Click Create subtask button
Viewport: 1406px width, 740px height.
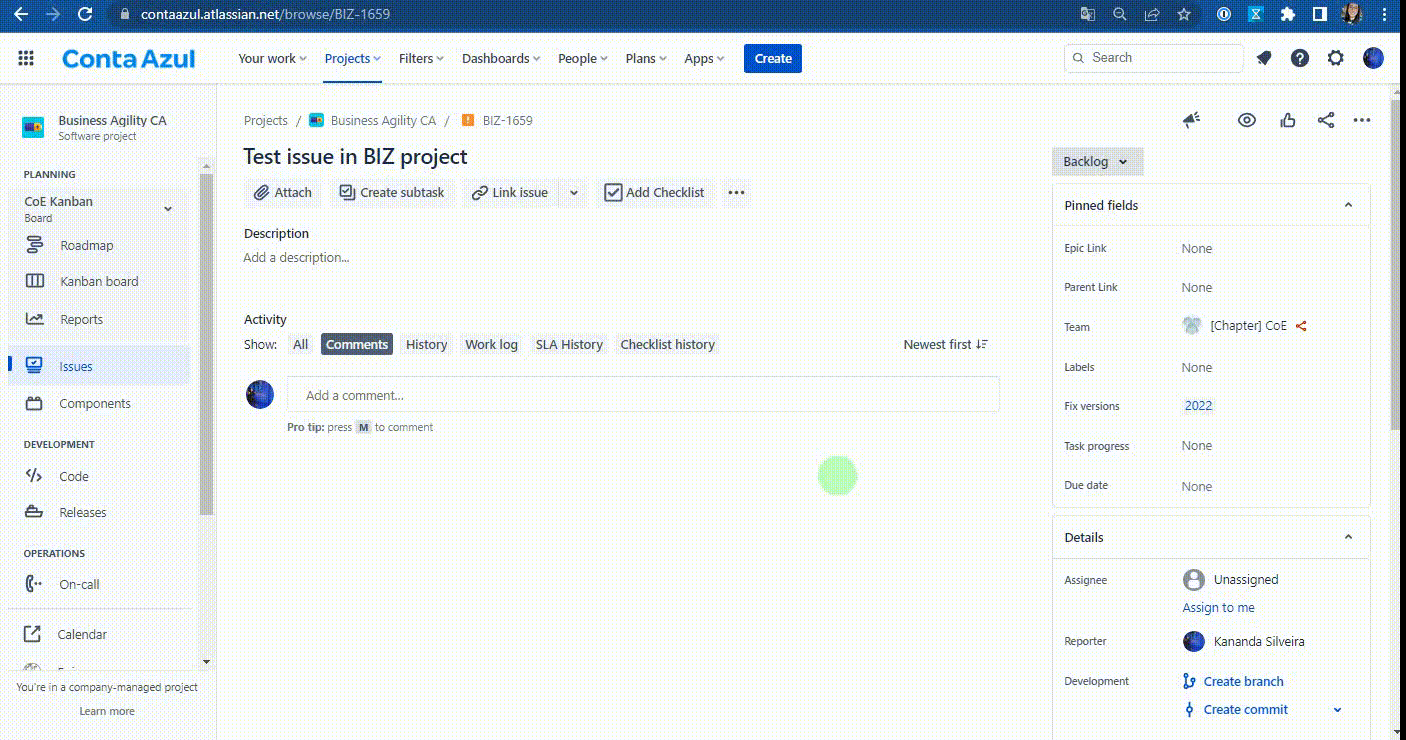392,192
